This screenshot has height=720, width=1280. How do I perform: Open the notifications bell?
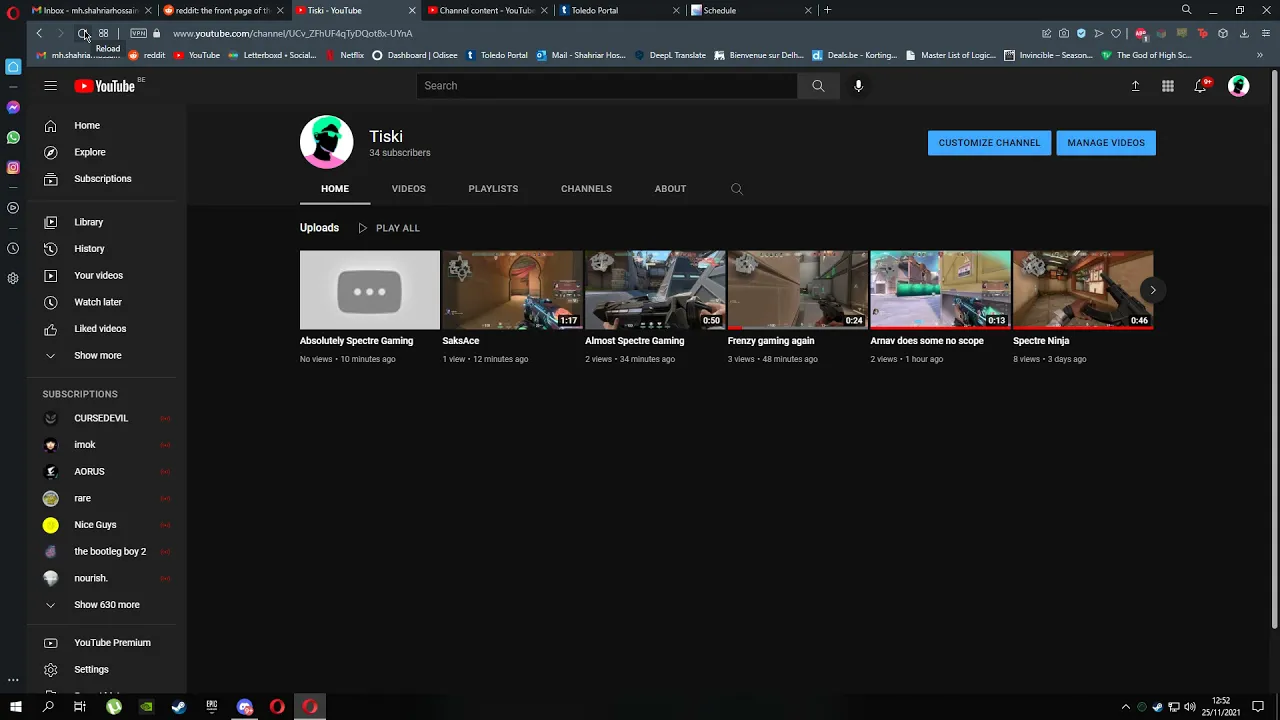[x=1201, y=86]
